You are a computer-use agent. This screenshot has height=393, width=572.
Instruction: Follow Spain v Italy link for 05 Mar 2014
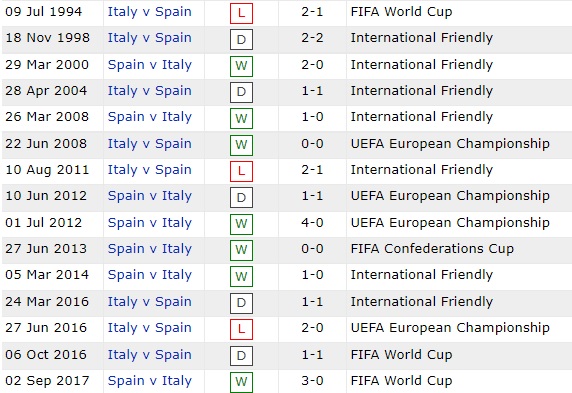150,275
